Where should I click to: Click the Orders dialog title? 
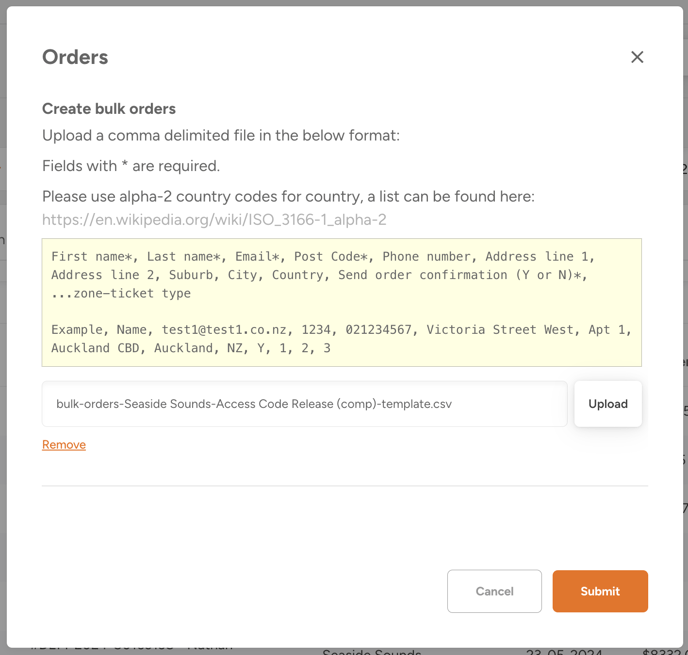pos(75,57)
